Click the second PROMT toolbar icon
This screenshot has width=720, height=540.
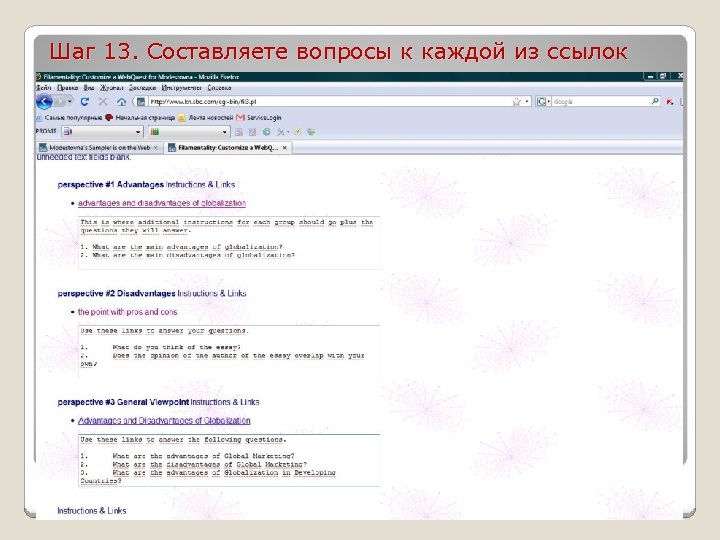point(253,132)
